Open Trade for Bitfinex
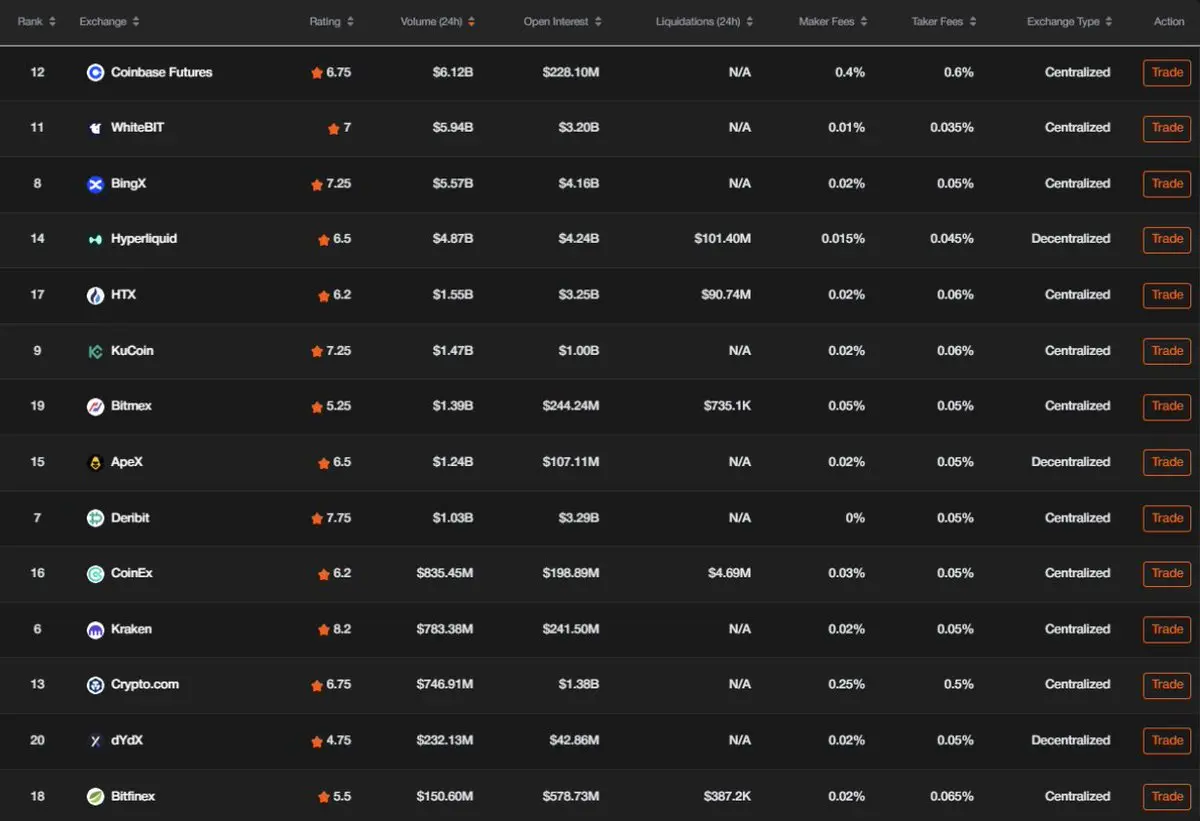1200x821 pixels. pyautogui.click(x=1167, y=797)
